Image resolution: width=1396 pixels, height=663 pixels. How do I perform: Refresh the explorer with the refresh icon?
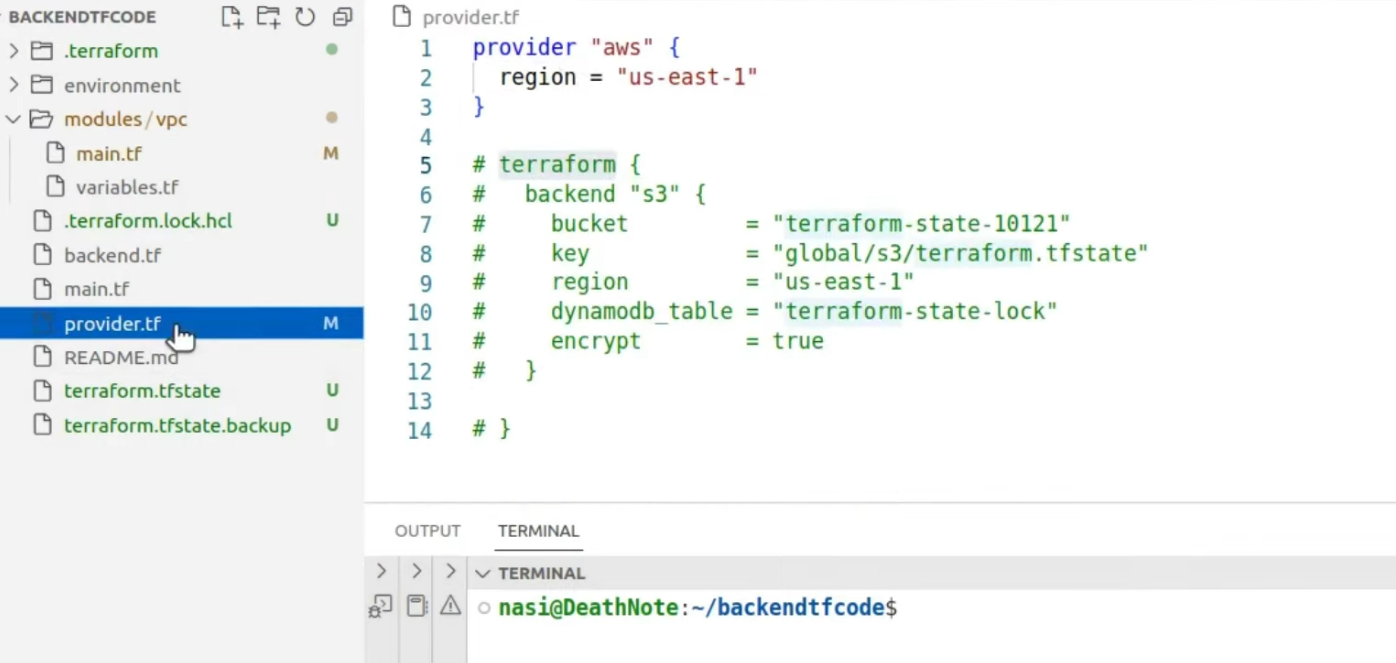pyautogui.click(x=305, y=17)
